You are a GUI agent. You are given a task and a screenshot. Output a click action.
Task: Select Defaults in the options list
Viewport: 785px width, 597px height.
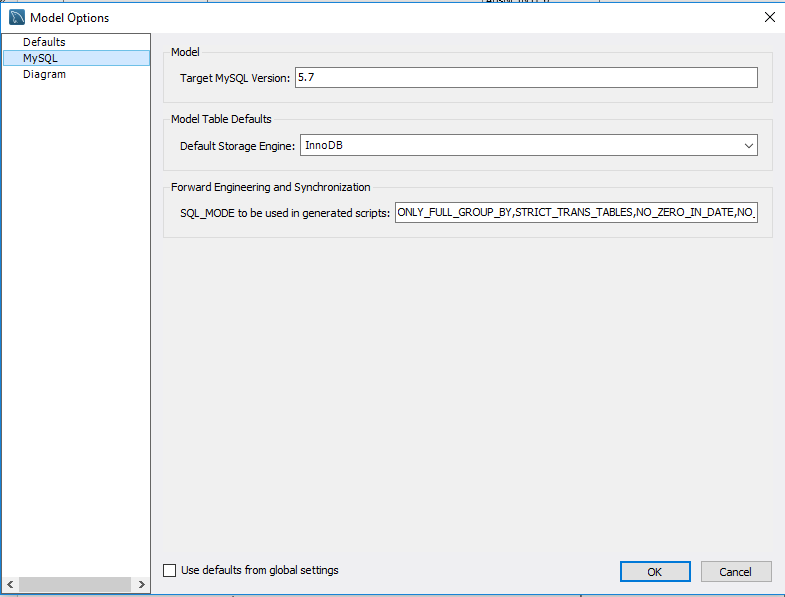(44, 42)
